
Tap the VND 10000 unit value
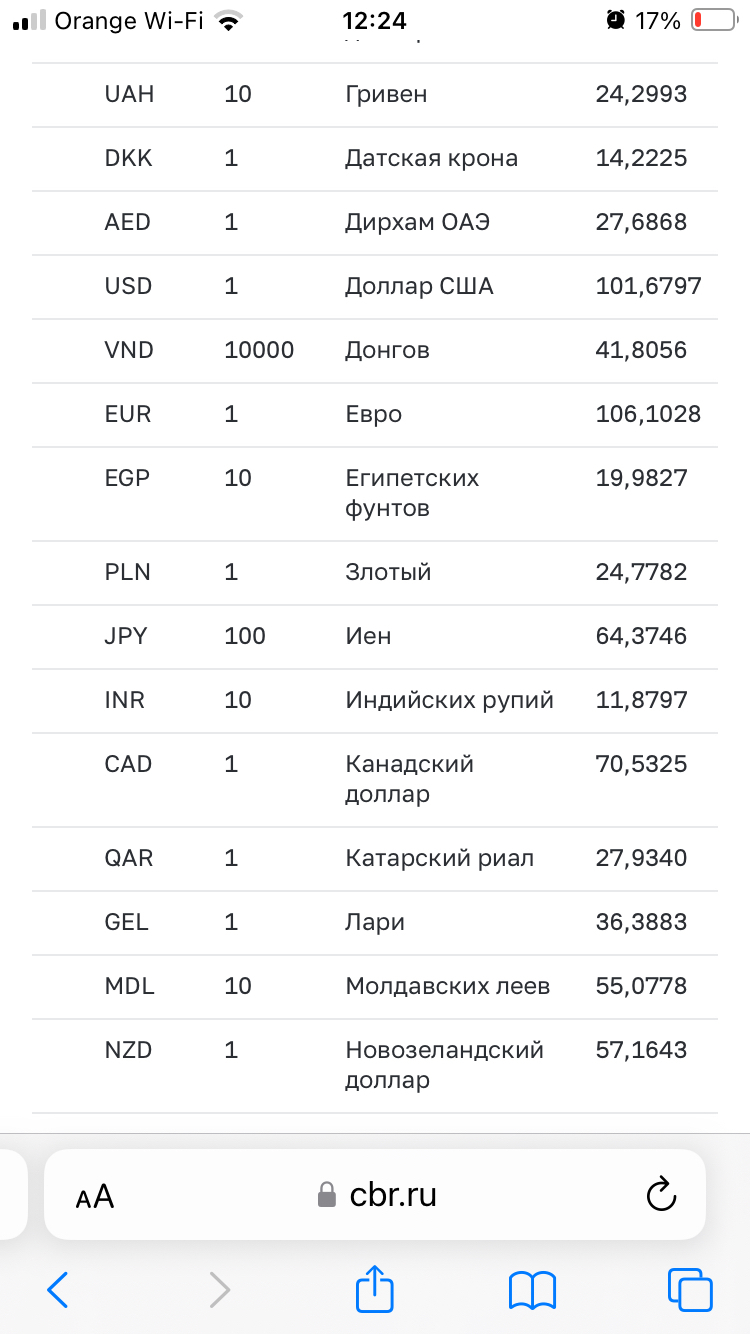[x=259, y=350]
